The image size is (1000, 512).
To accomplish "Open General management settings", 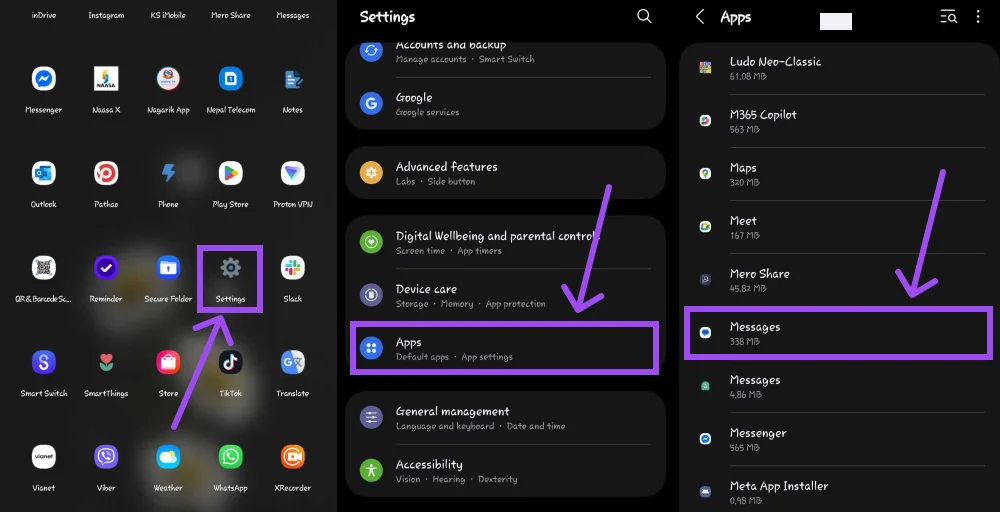I will click(505, 418).
